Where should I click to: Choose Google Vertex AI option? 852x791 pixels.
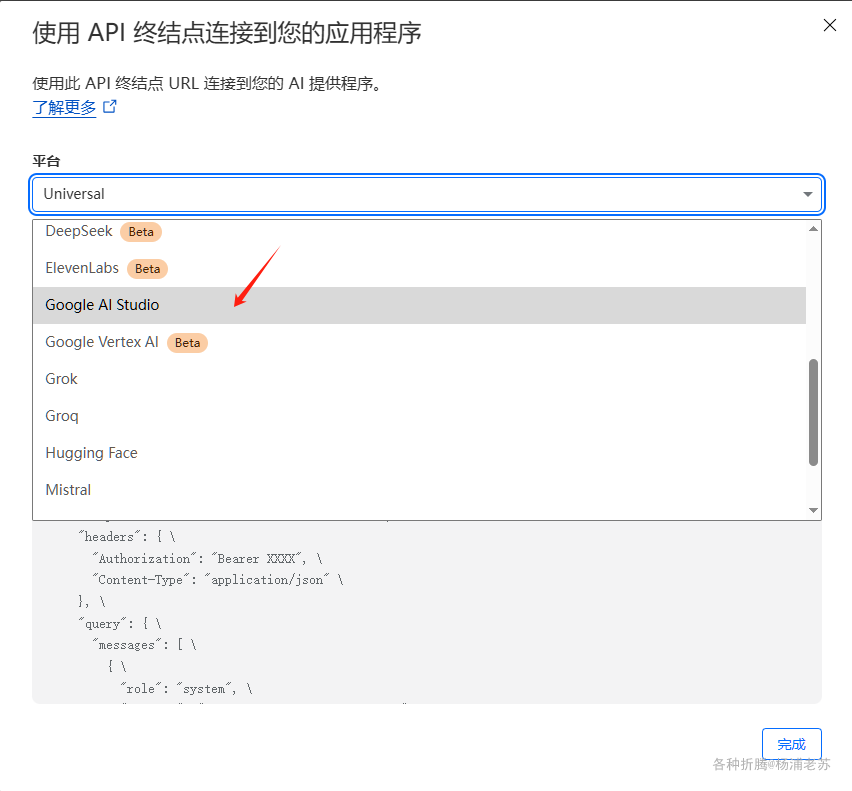click(419, 342)
